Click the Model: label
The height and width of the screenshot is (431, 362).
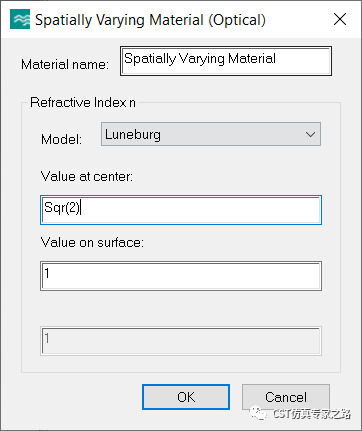tap(61, 139)
